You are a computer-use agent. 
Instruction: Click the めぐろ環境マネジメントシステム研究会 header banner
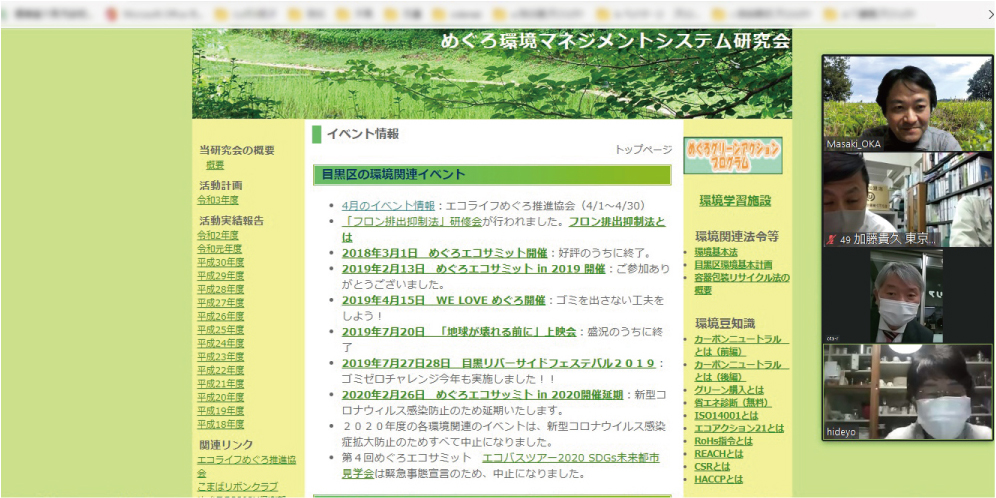click(x=492, y=74)
